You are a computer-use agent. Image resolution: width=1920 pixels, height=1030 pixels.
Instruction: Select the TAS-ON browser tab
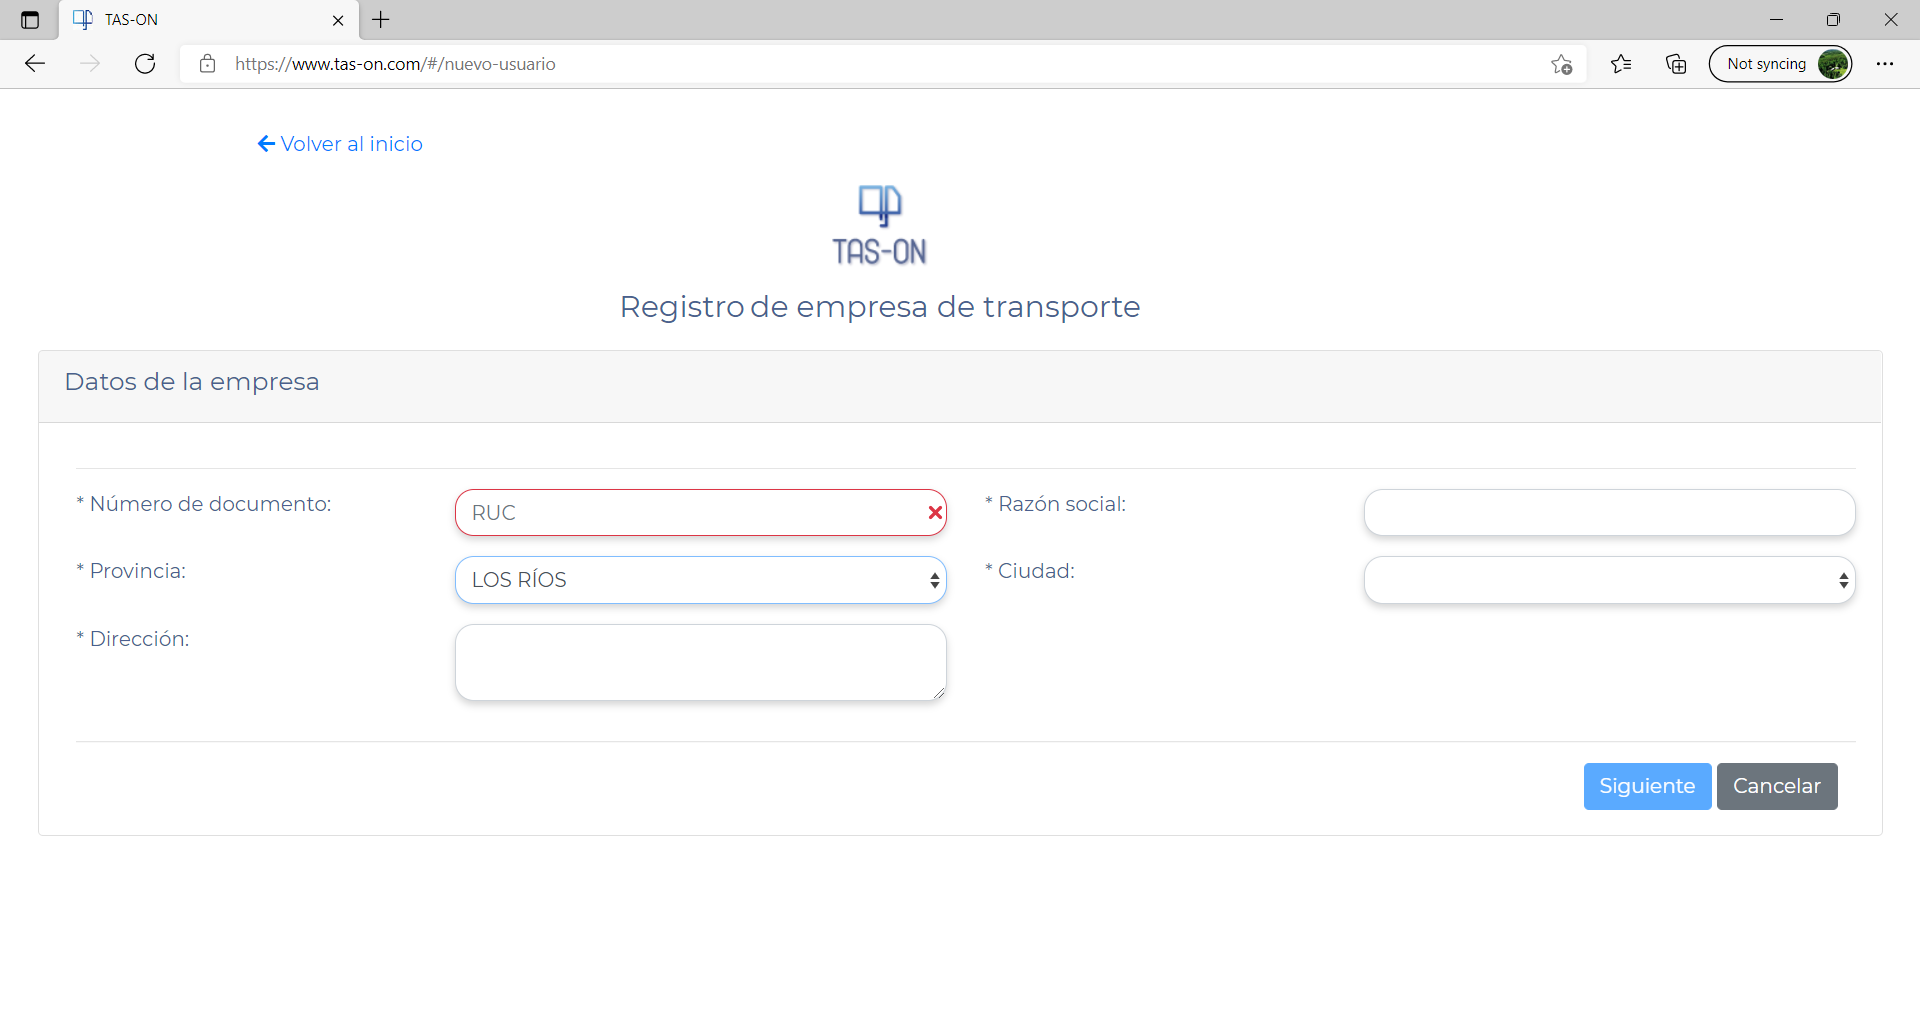click(200, 20)
